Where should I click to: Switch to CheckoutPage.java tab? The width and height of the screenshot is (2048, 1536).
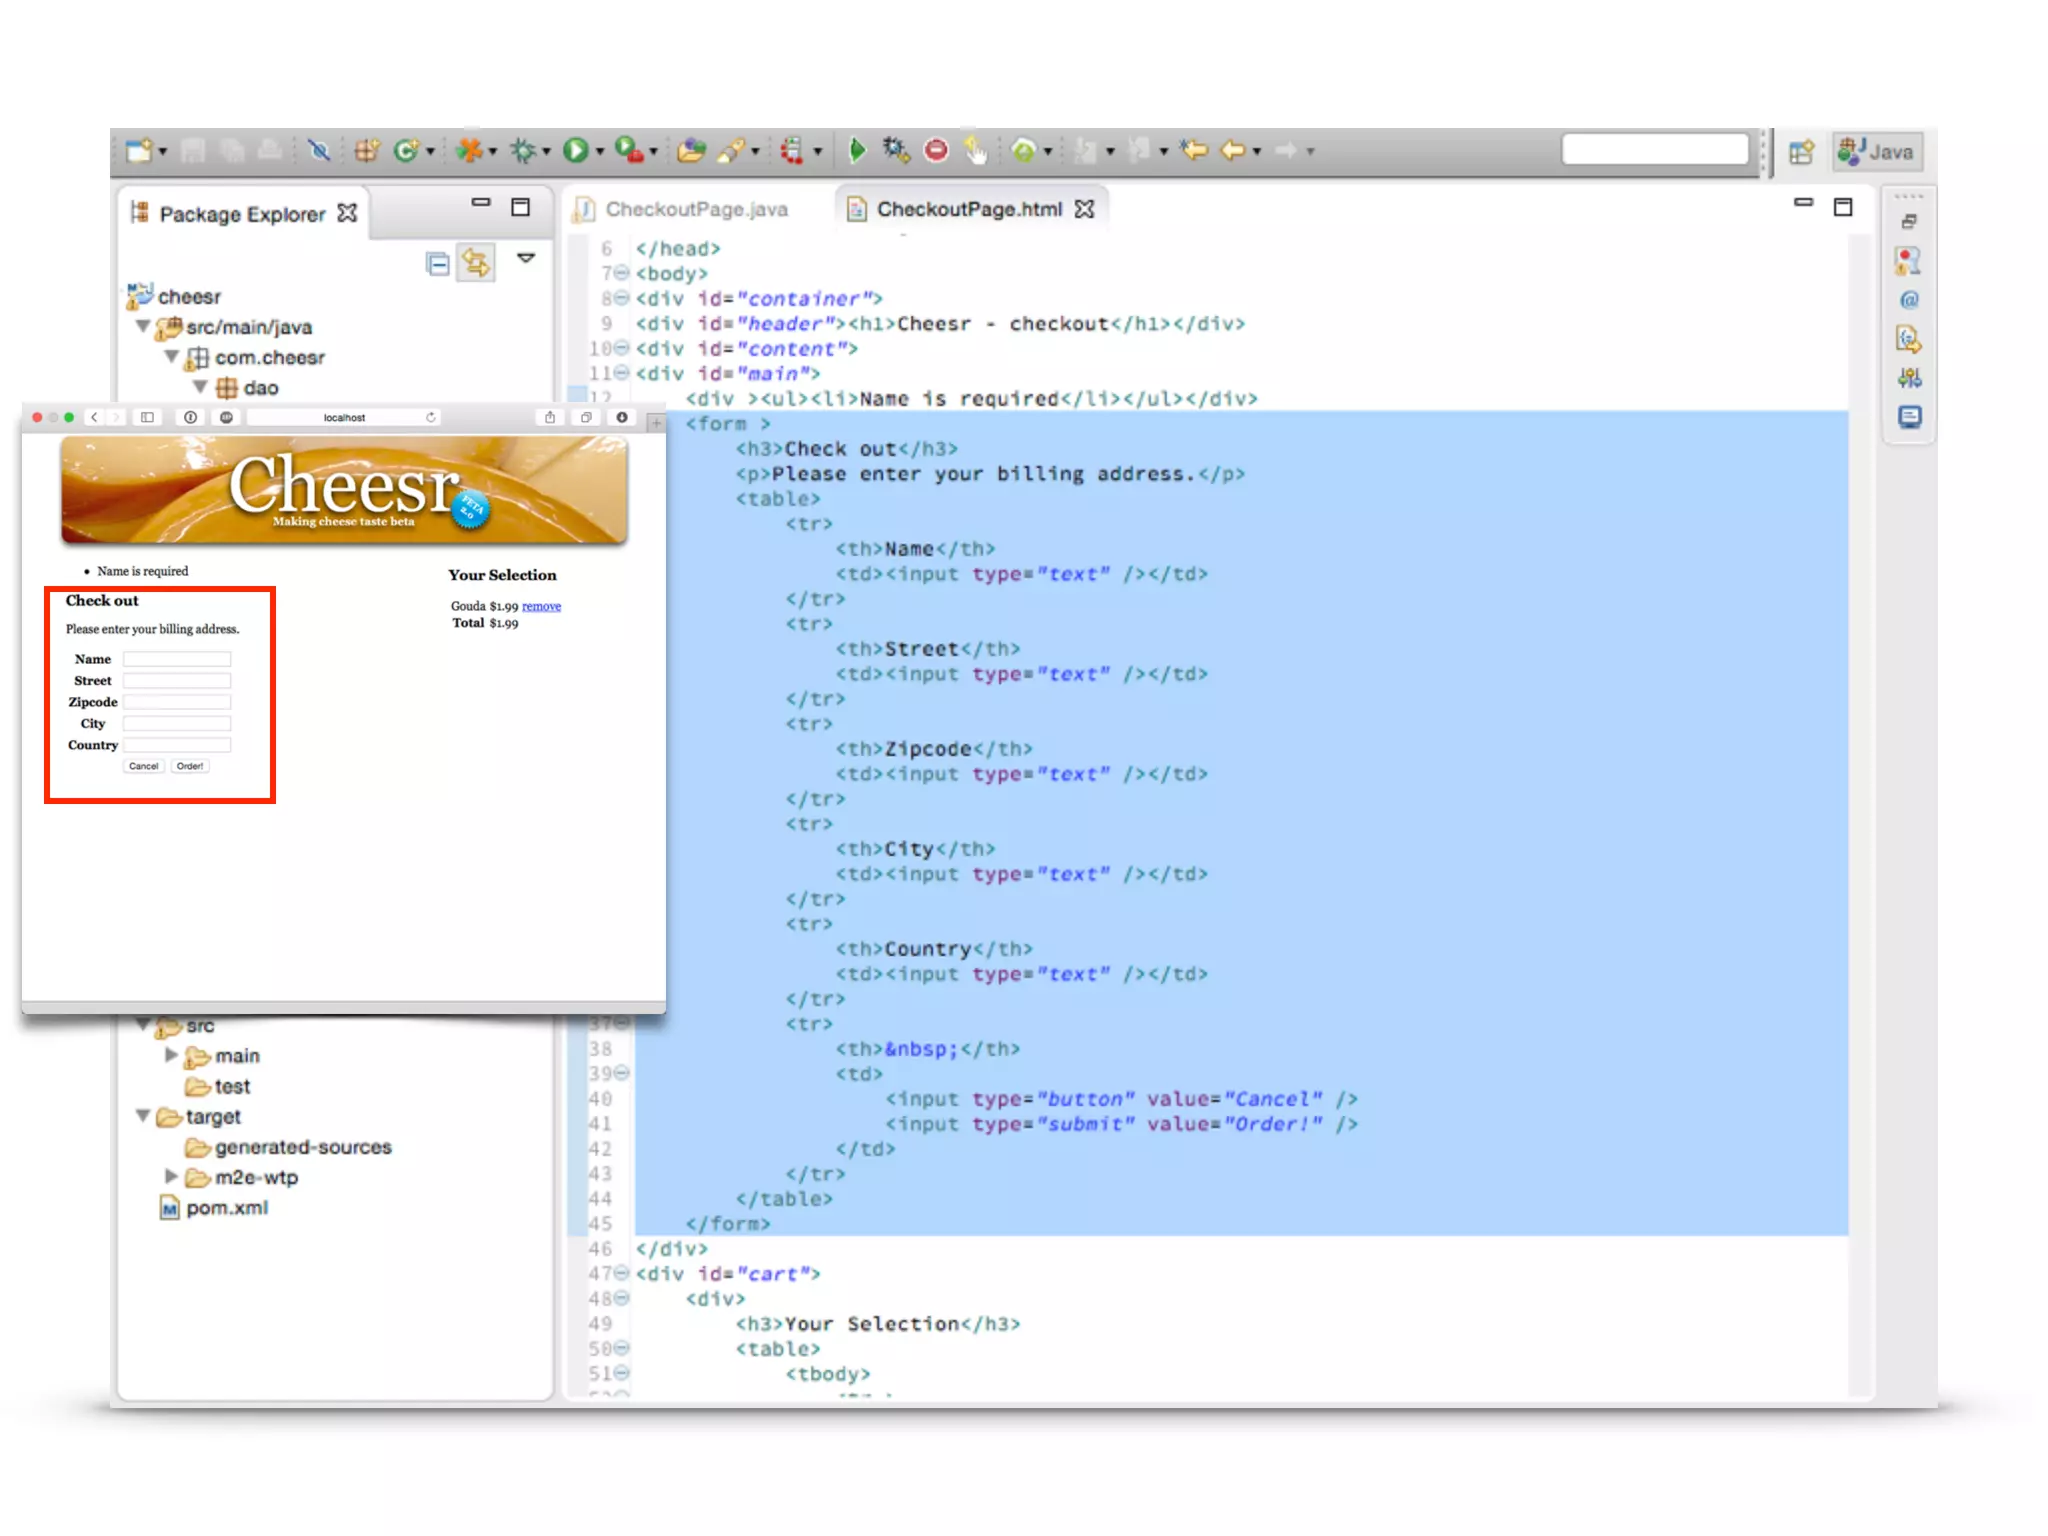click(696, 209)
